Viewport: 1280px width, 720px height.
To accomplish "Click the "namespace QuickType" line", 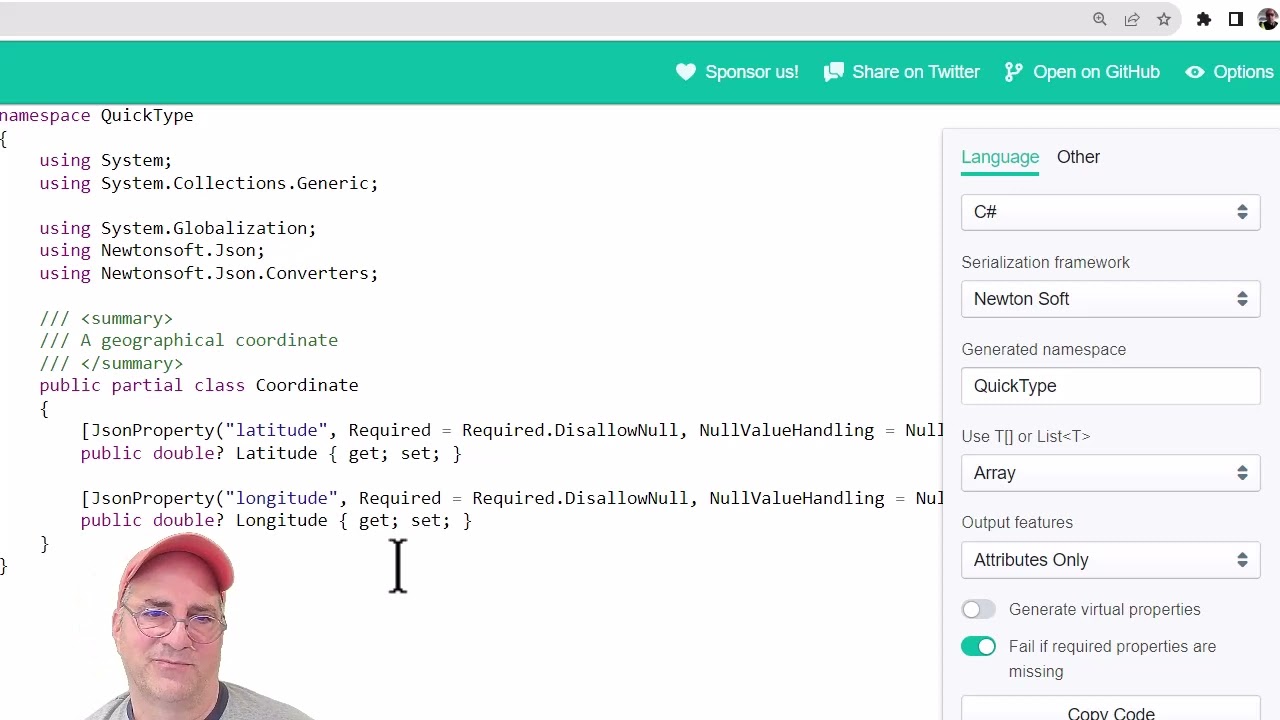I will [97, 115].
